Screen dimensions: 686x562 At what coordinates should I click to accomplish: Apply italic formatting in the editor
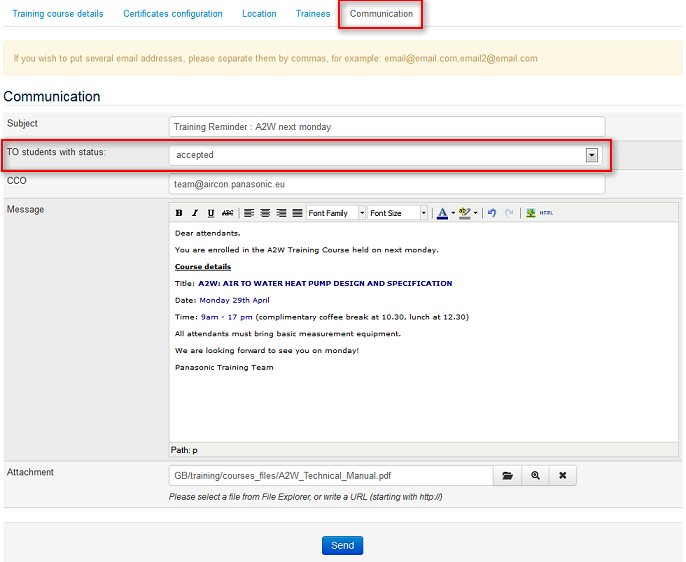pyautogui.click(x=195, y=213)
